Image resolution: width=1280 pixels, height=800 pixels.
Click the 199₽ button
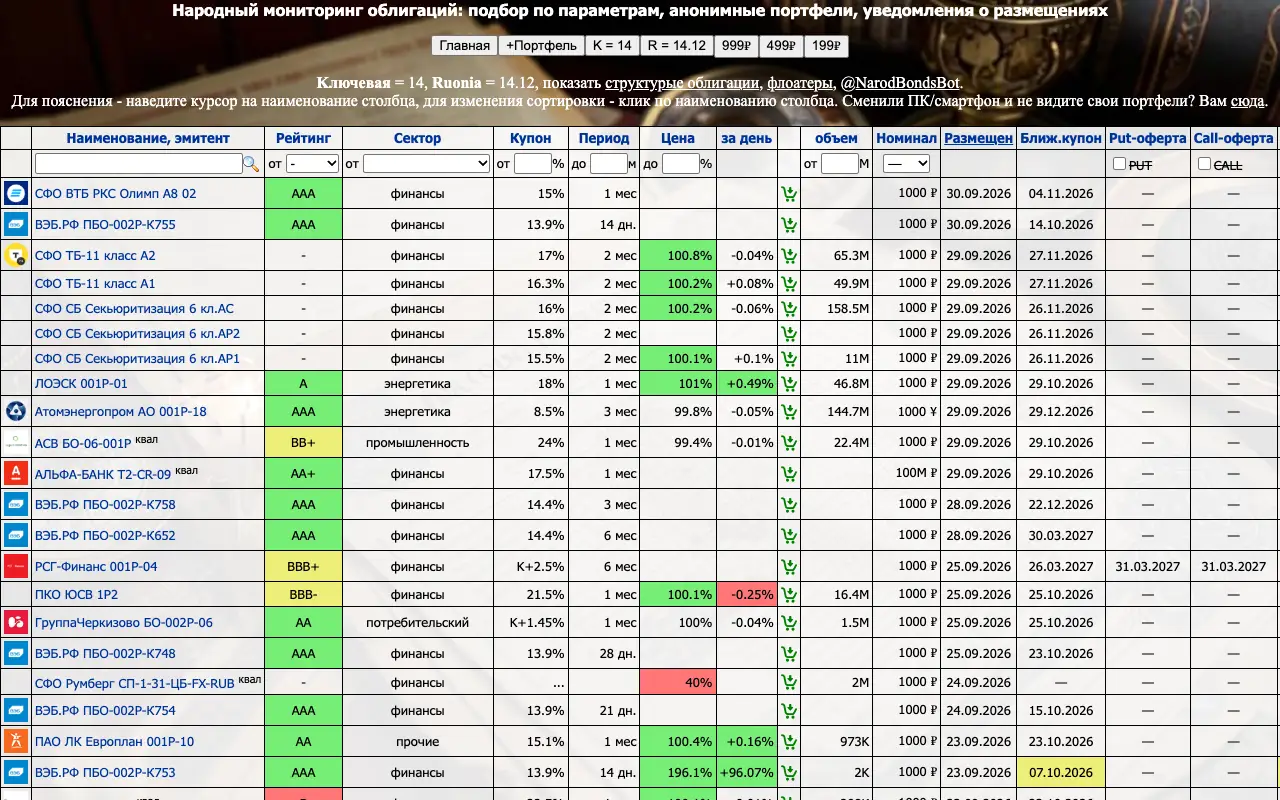point(826,46)
